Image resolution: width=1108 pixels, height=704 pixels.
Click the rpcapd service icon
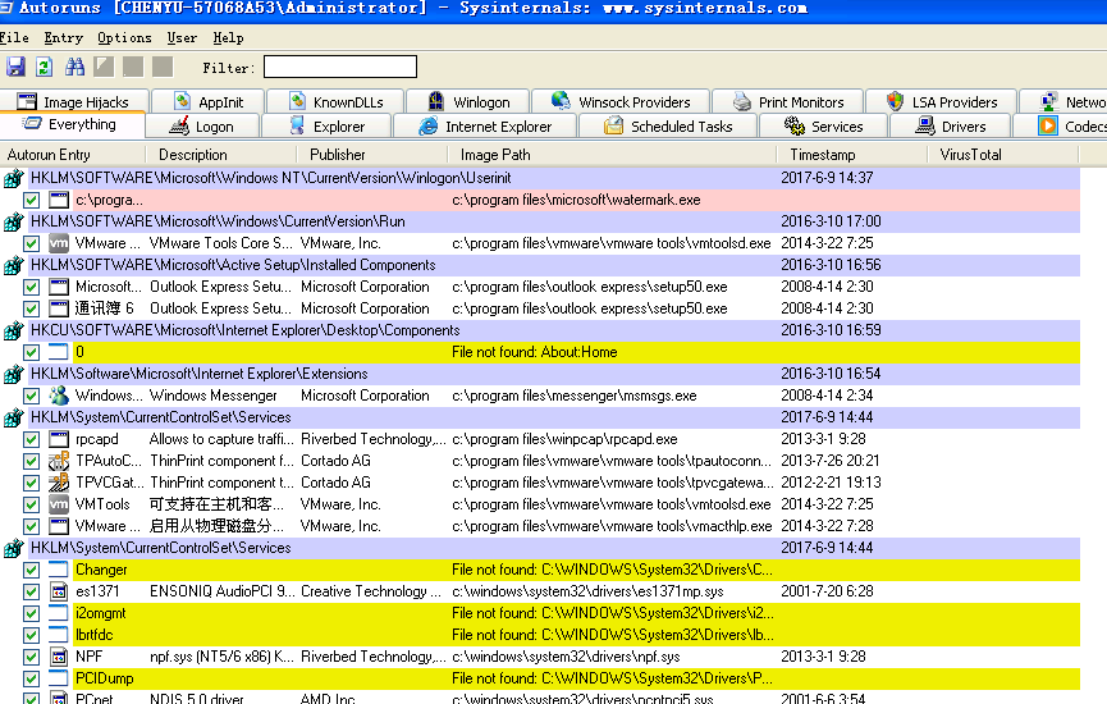(59, 439)
